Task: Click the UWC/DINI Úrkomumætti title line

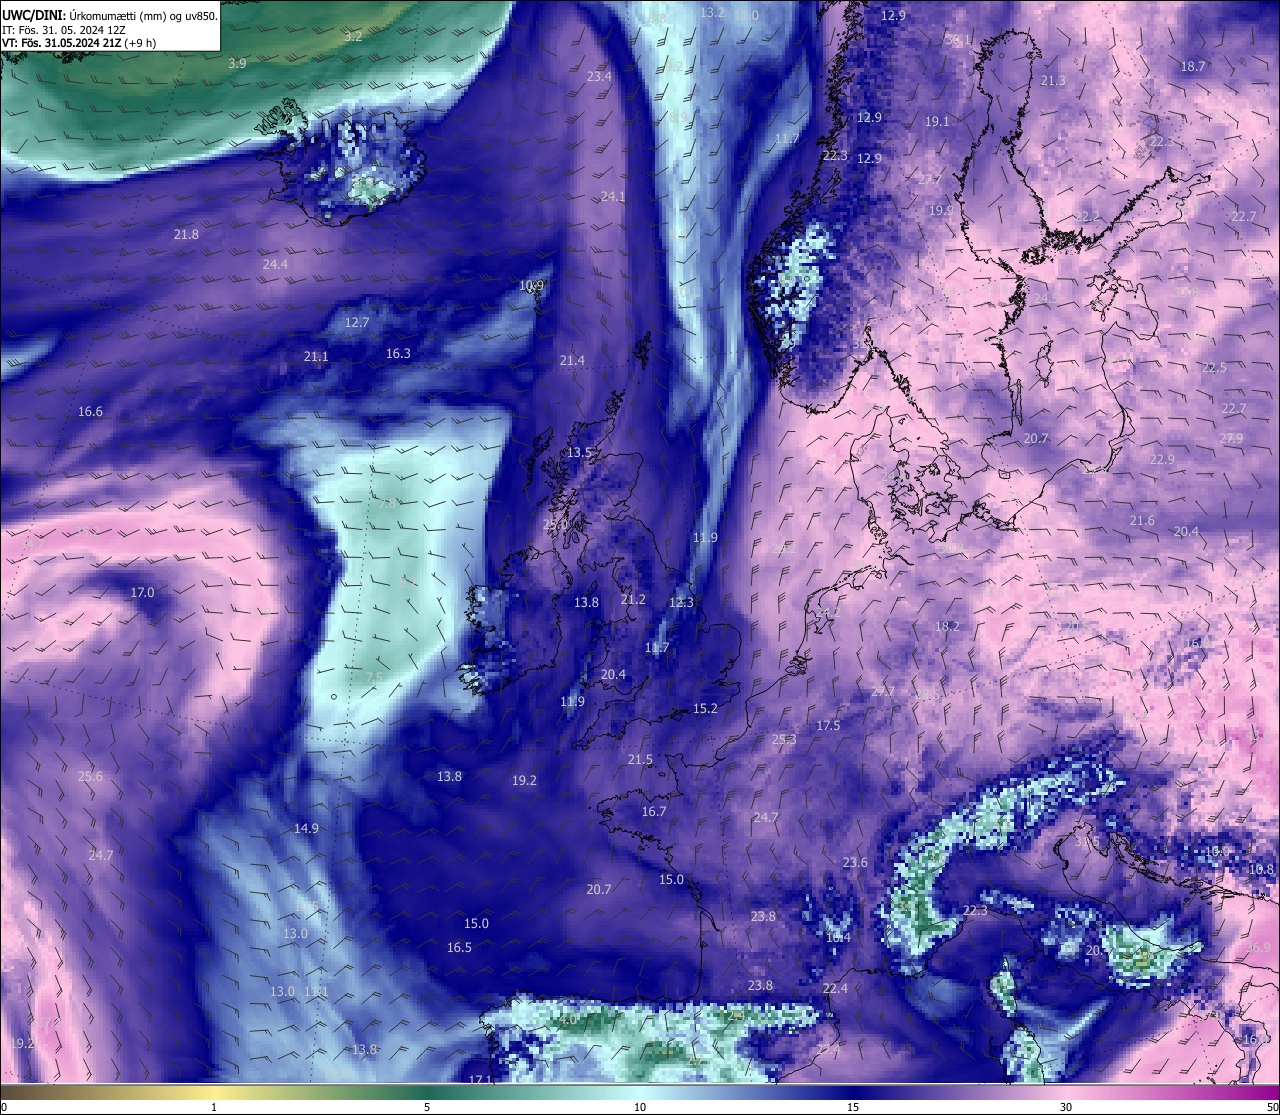Action: tap(109, 16)
